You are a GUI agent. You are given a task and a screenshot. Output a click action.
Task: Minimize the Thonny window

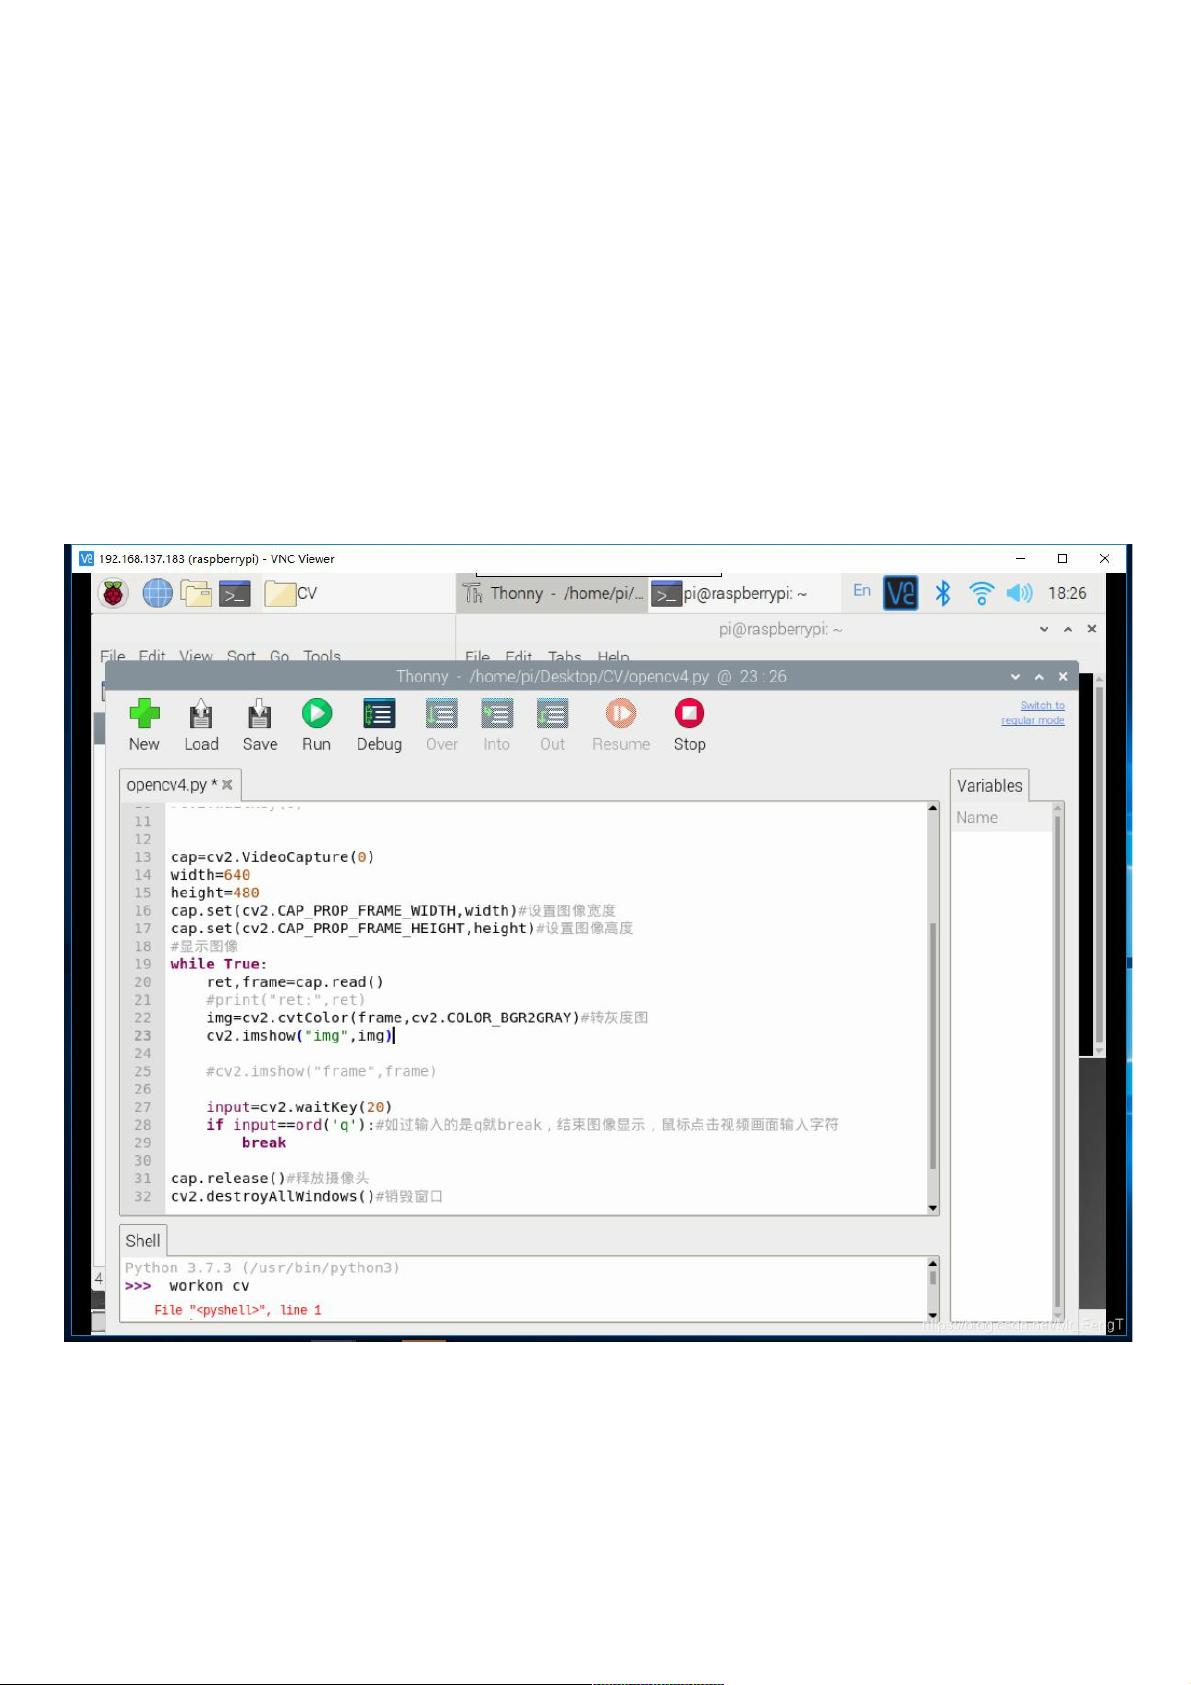[x=1016, y=677]
